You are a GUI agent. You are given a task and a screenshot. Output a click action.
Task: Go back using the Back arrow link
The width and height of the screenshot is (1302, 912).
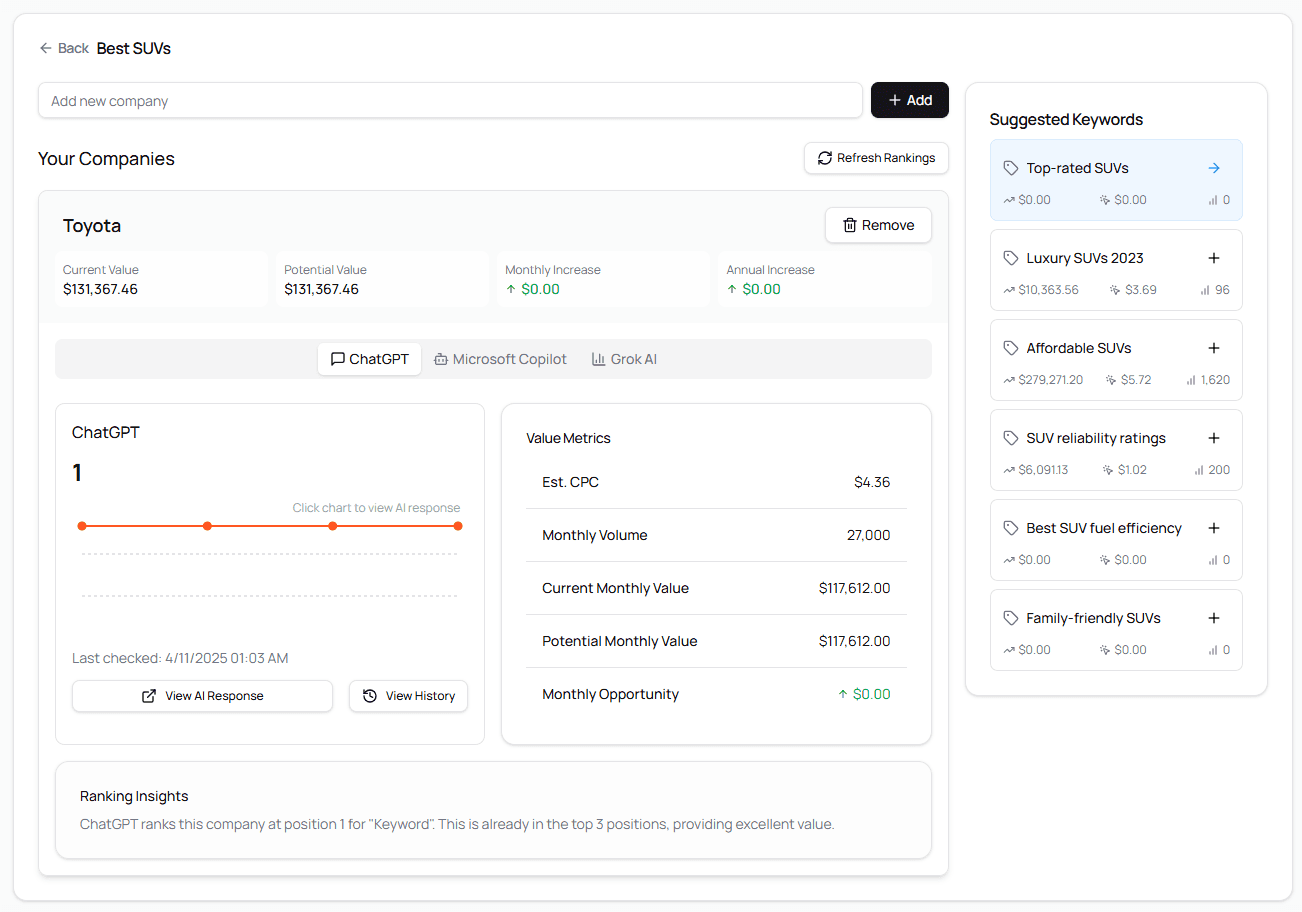point(64,48)
